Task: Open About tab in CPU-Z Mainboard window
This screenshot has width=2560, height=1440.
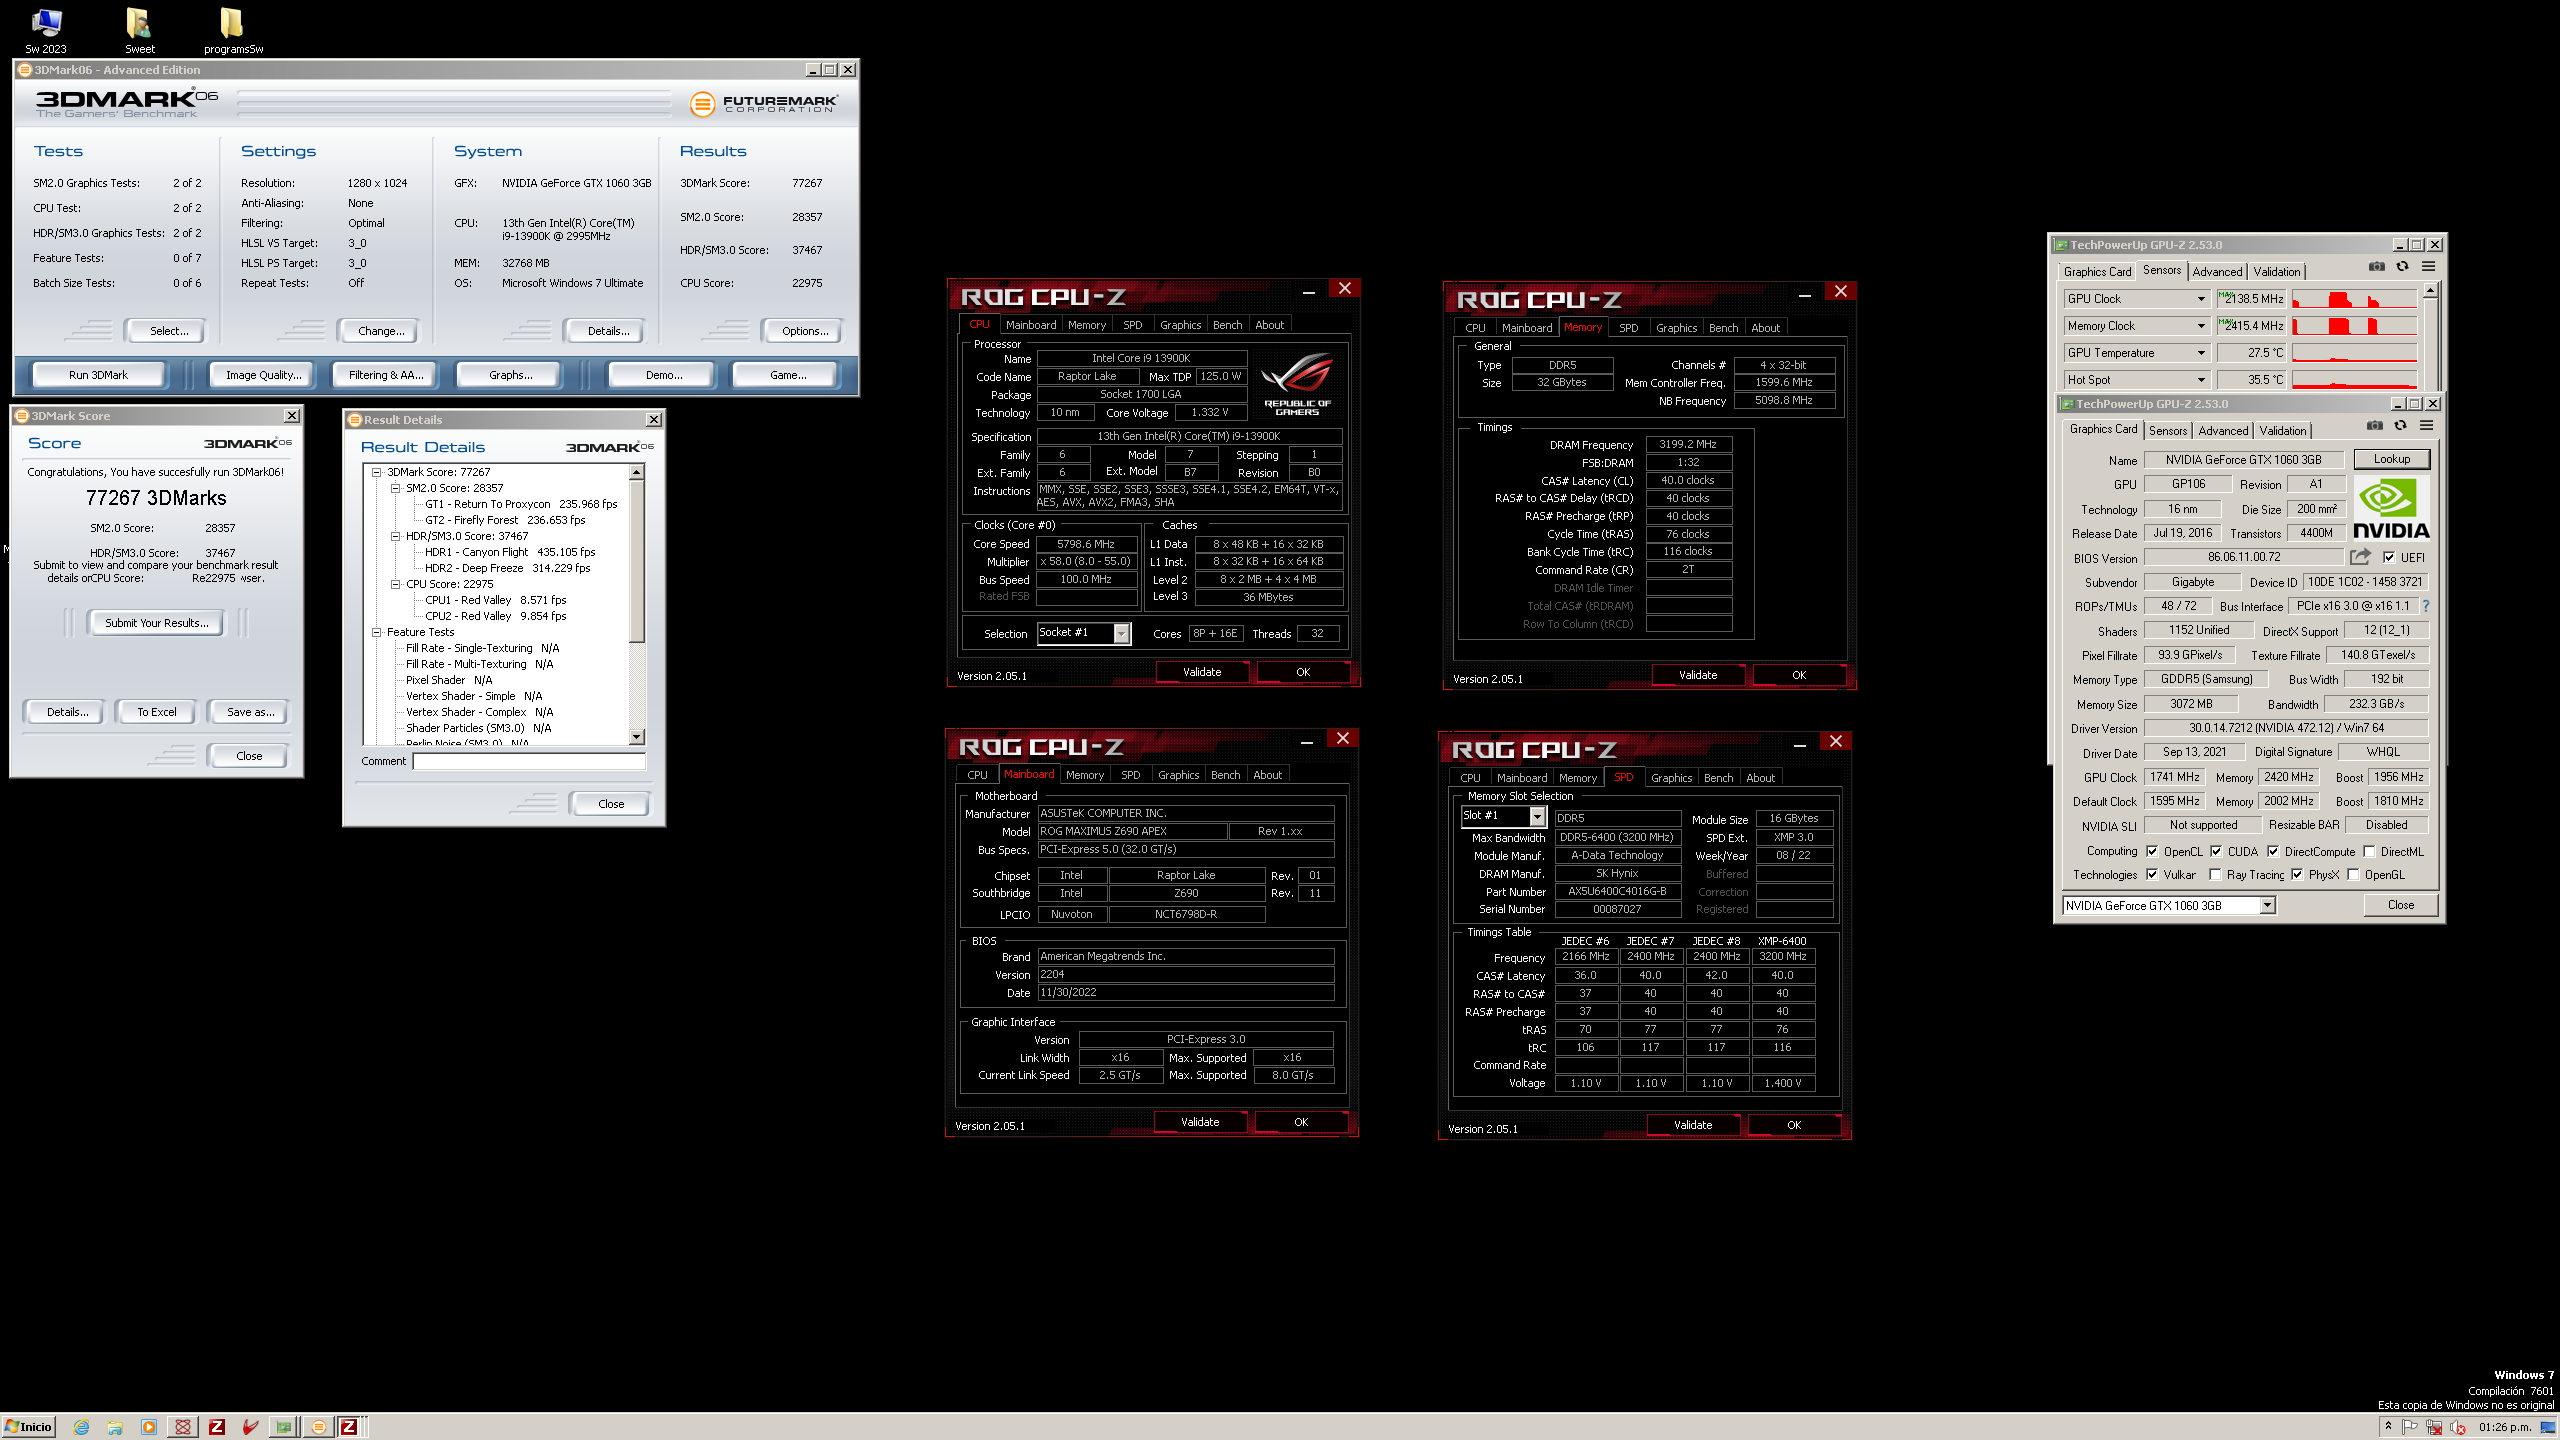Action: pos(1267,775)
